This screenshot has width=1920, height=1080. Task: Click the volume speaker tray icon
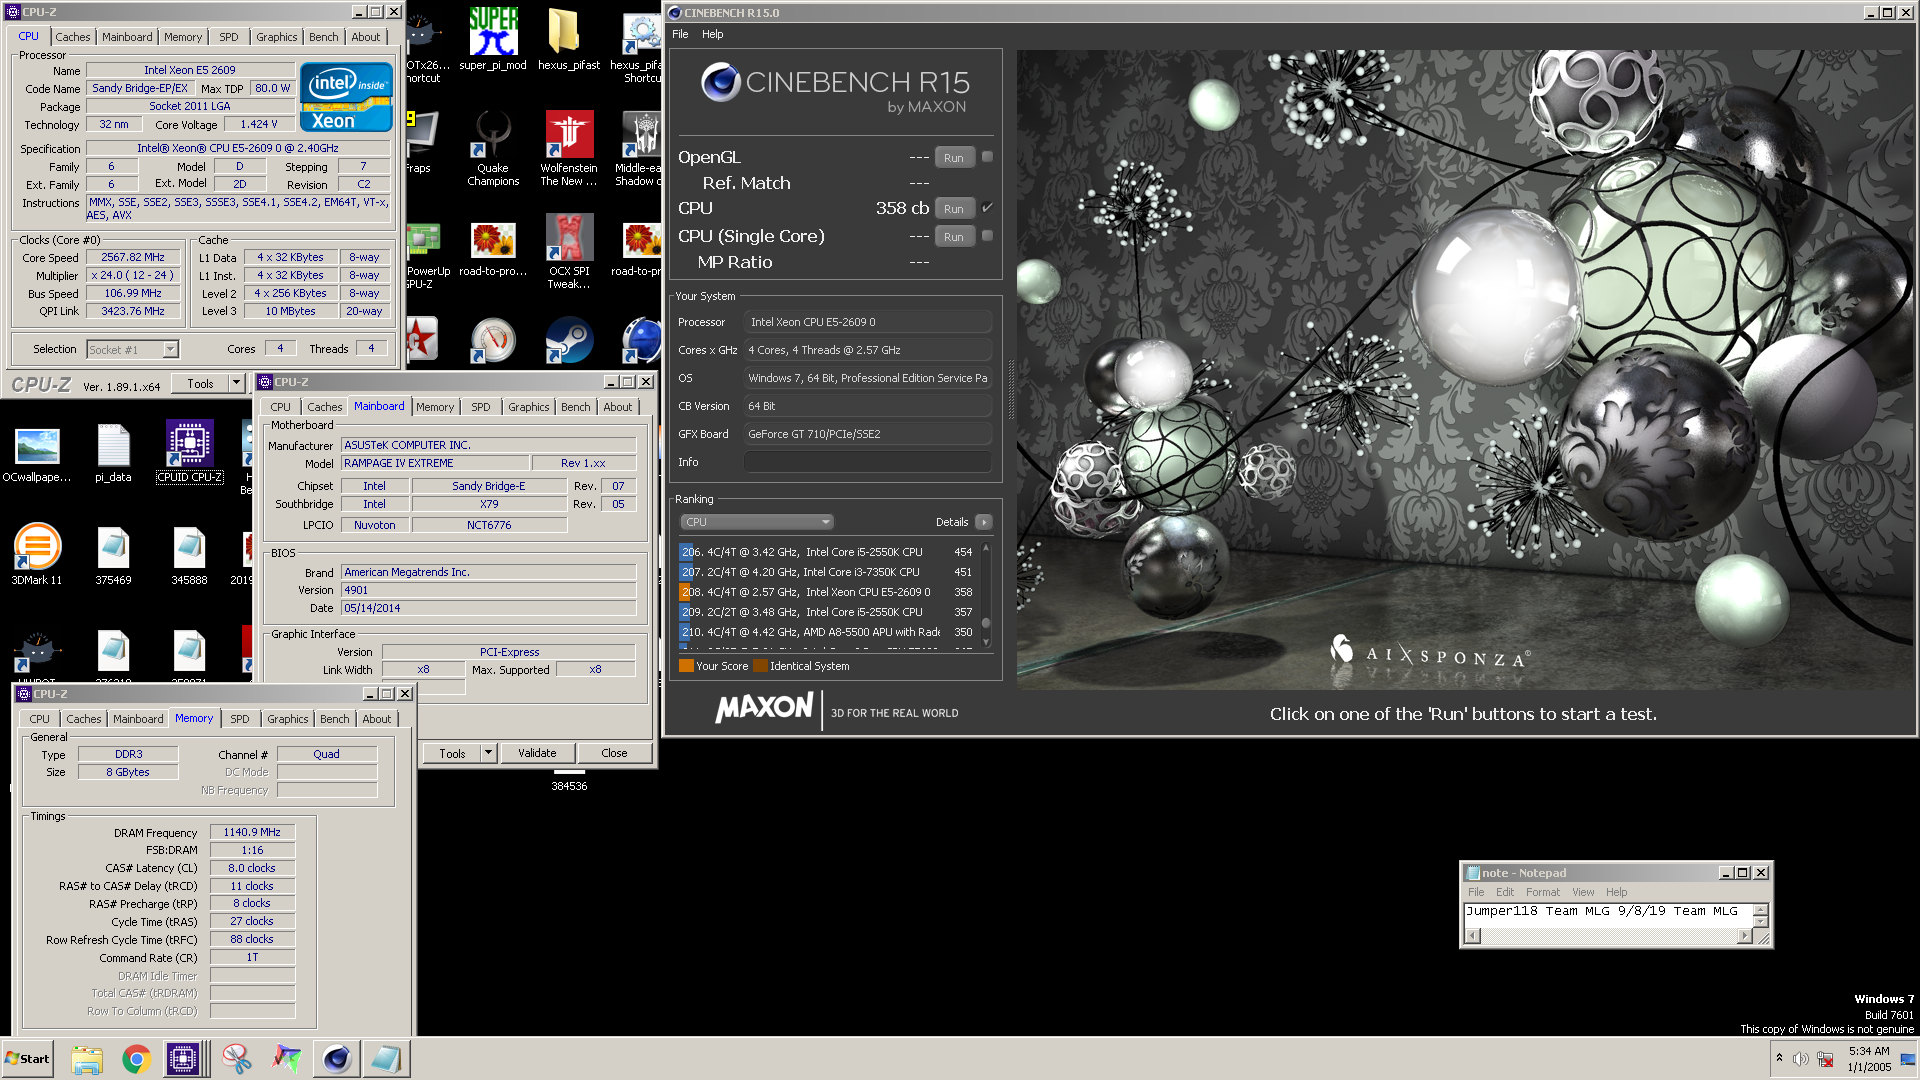point(1801,1059)
